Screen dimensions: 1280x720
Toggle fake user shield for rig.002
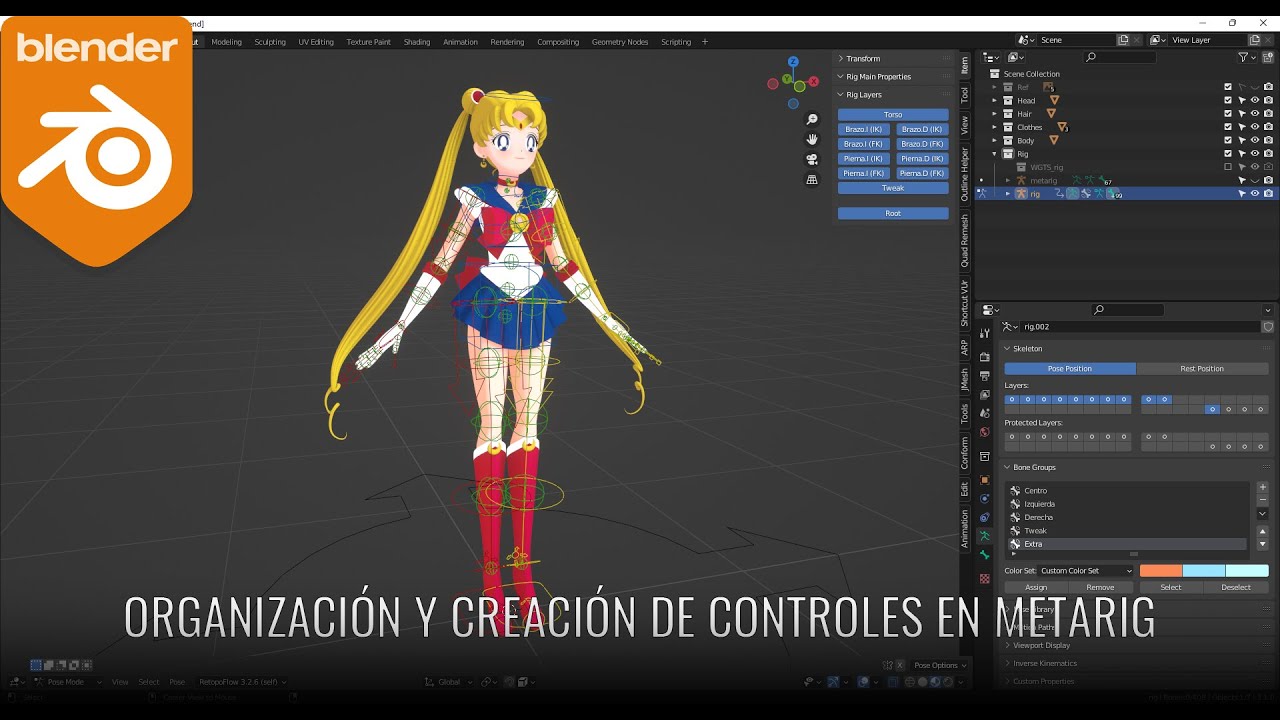1268,327
